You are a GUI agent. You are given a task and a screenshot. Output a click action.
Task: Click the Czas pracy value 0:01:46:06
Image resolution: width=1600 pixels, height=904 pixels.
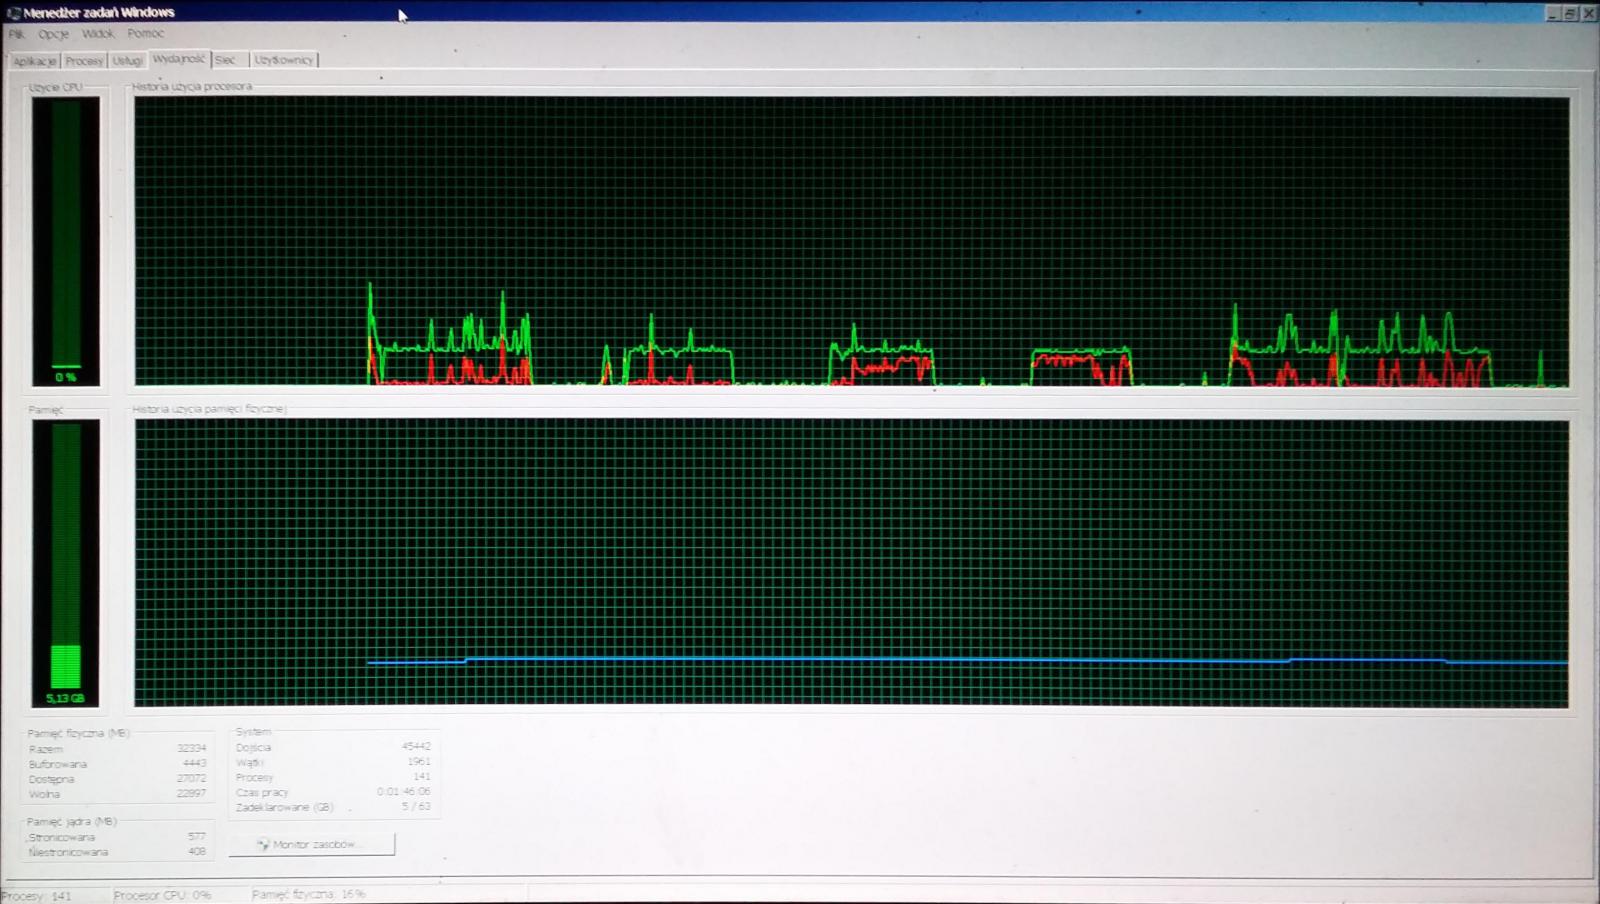[x=404, y=792]
